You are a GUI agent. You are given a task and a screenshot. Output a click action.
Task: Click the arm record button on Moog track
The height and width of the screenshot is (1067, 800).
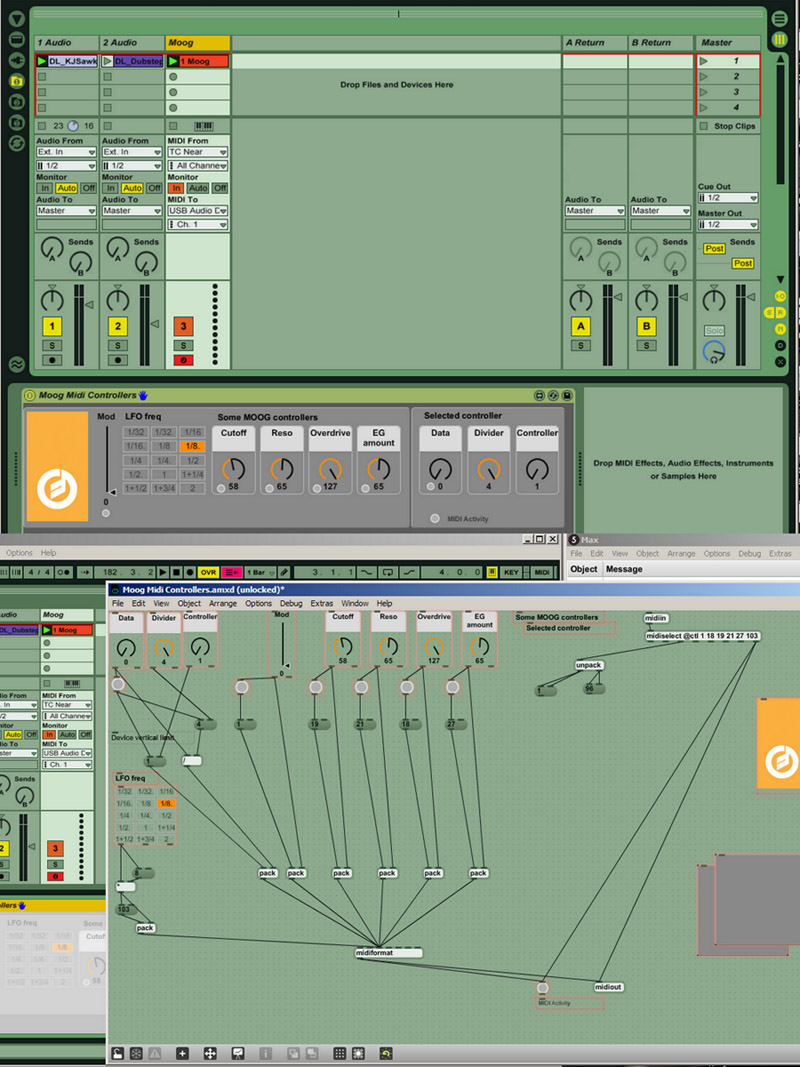[x=183, y=360]
